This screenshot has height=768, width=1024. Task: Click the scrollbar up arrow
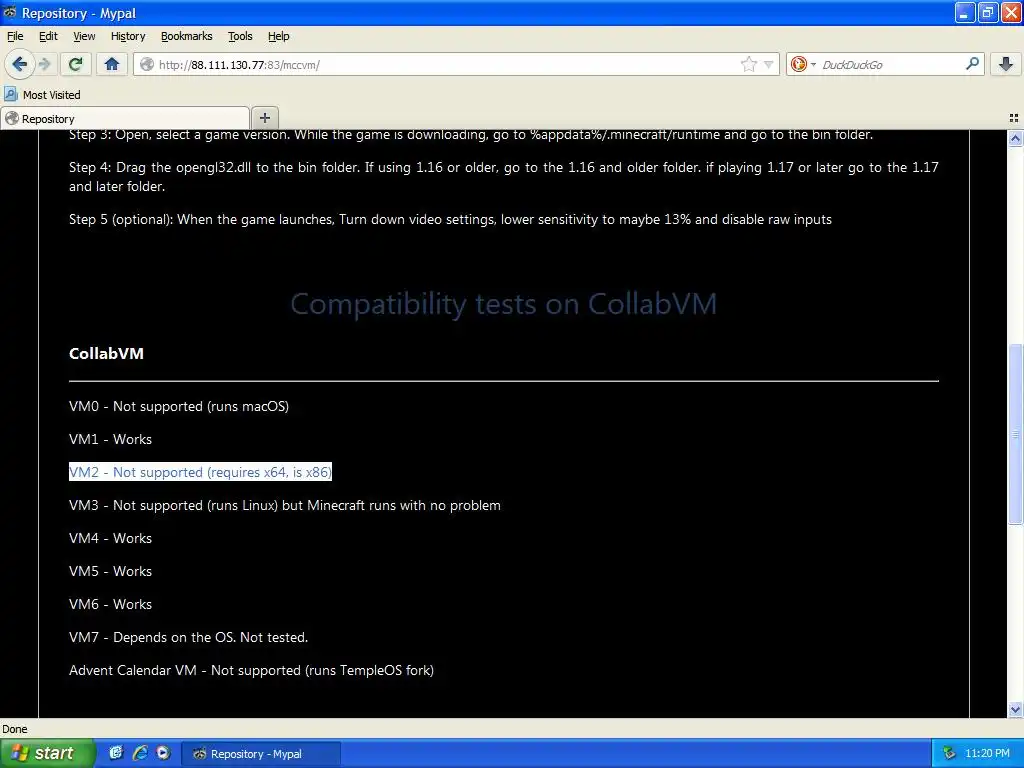pyautogui.click(x=1015, y=138)
